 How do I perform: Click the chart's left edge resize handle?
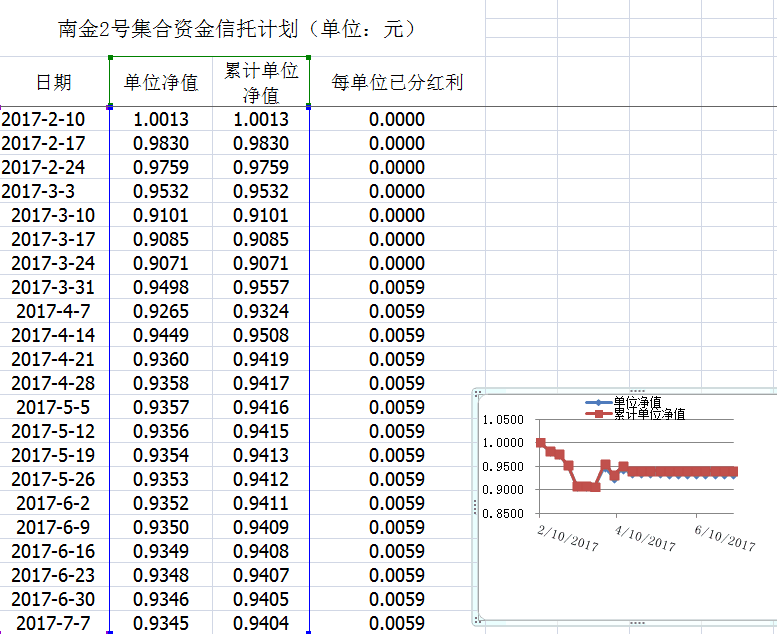[476, 507]
